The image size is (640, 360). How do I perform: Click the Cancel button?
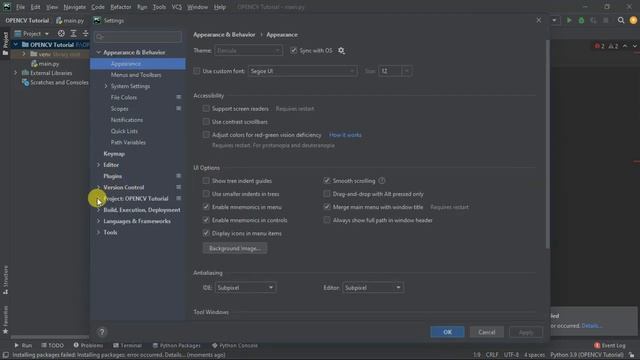tap(487, 332)
